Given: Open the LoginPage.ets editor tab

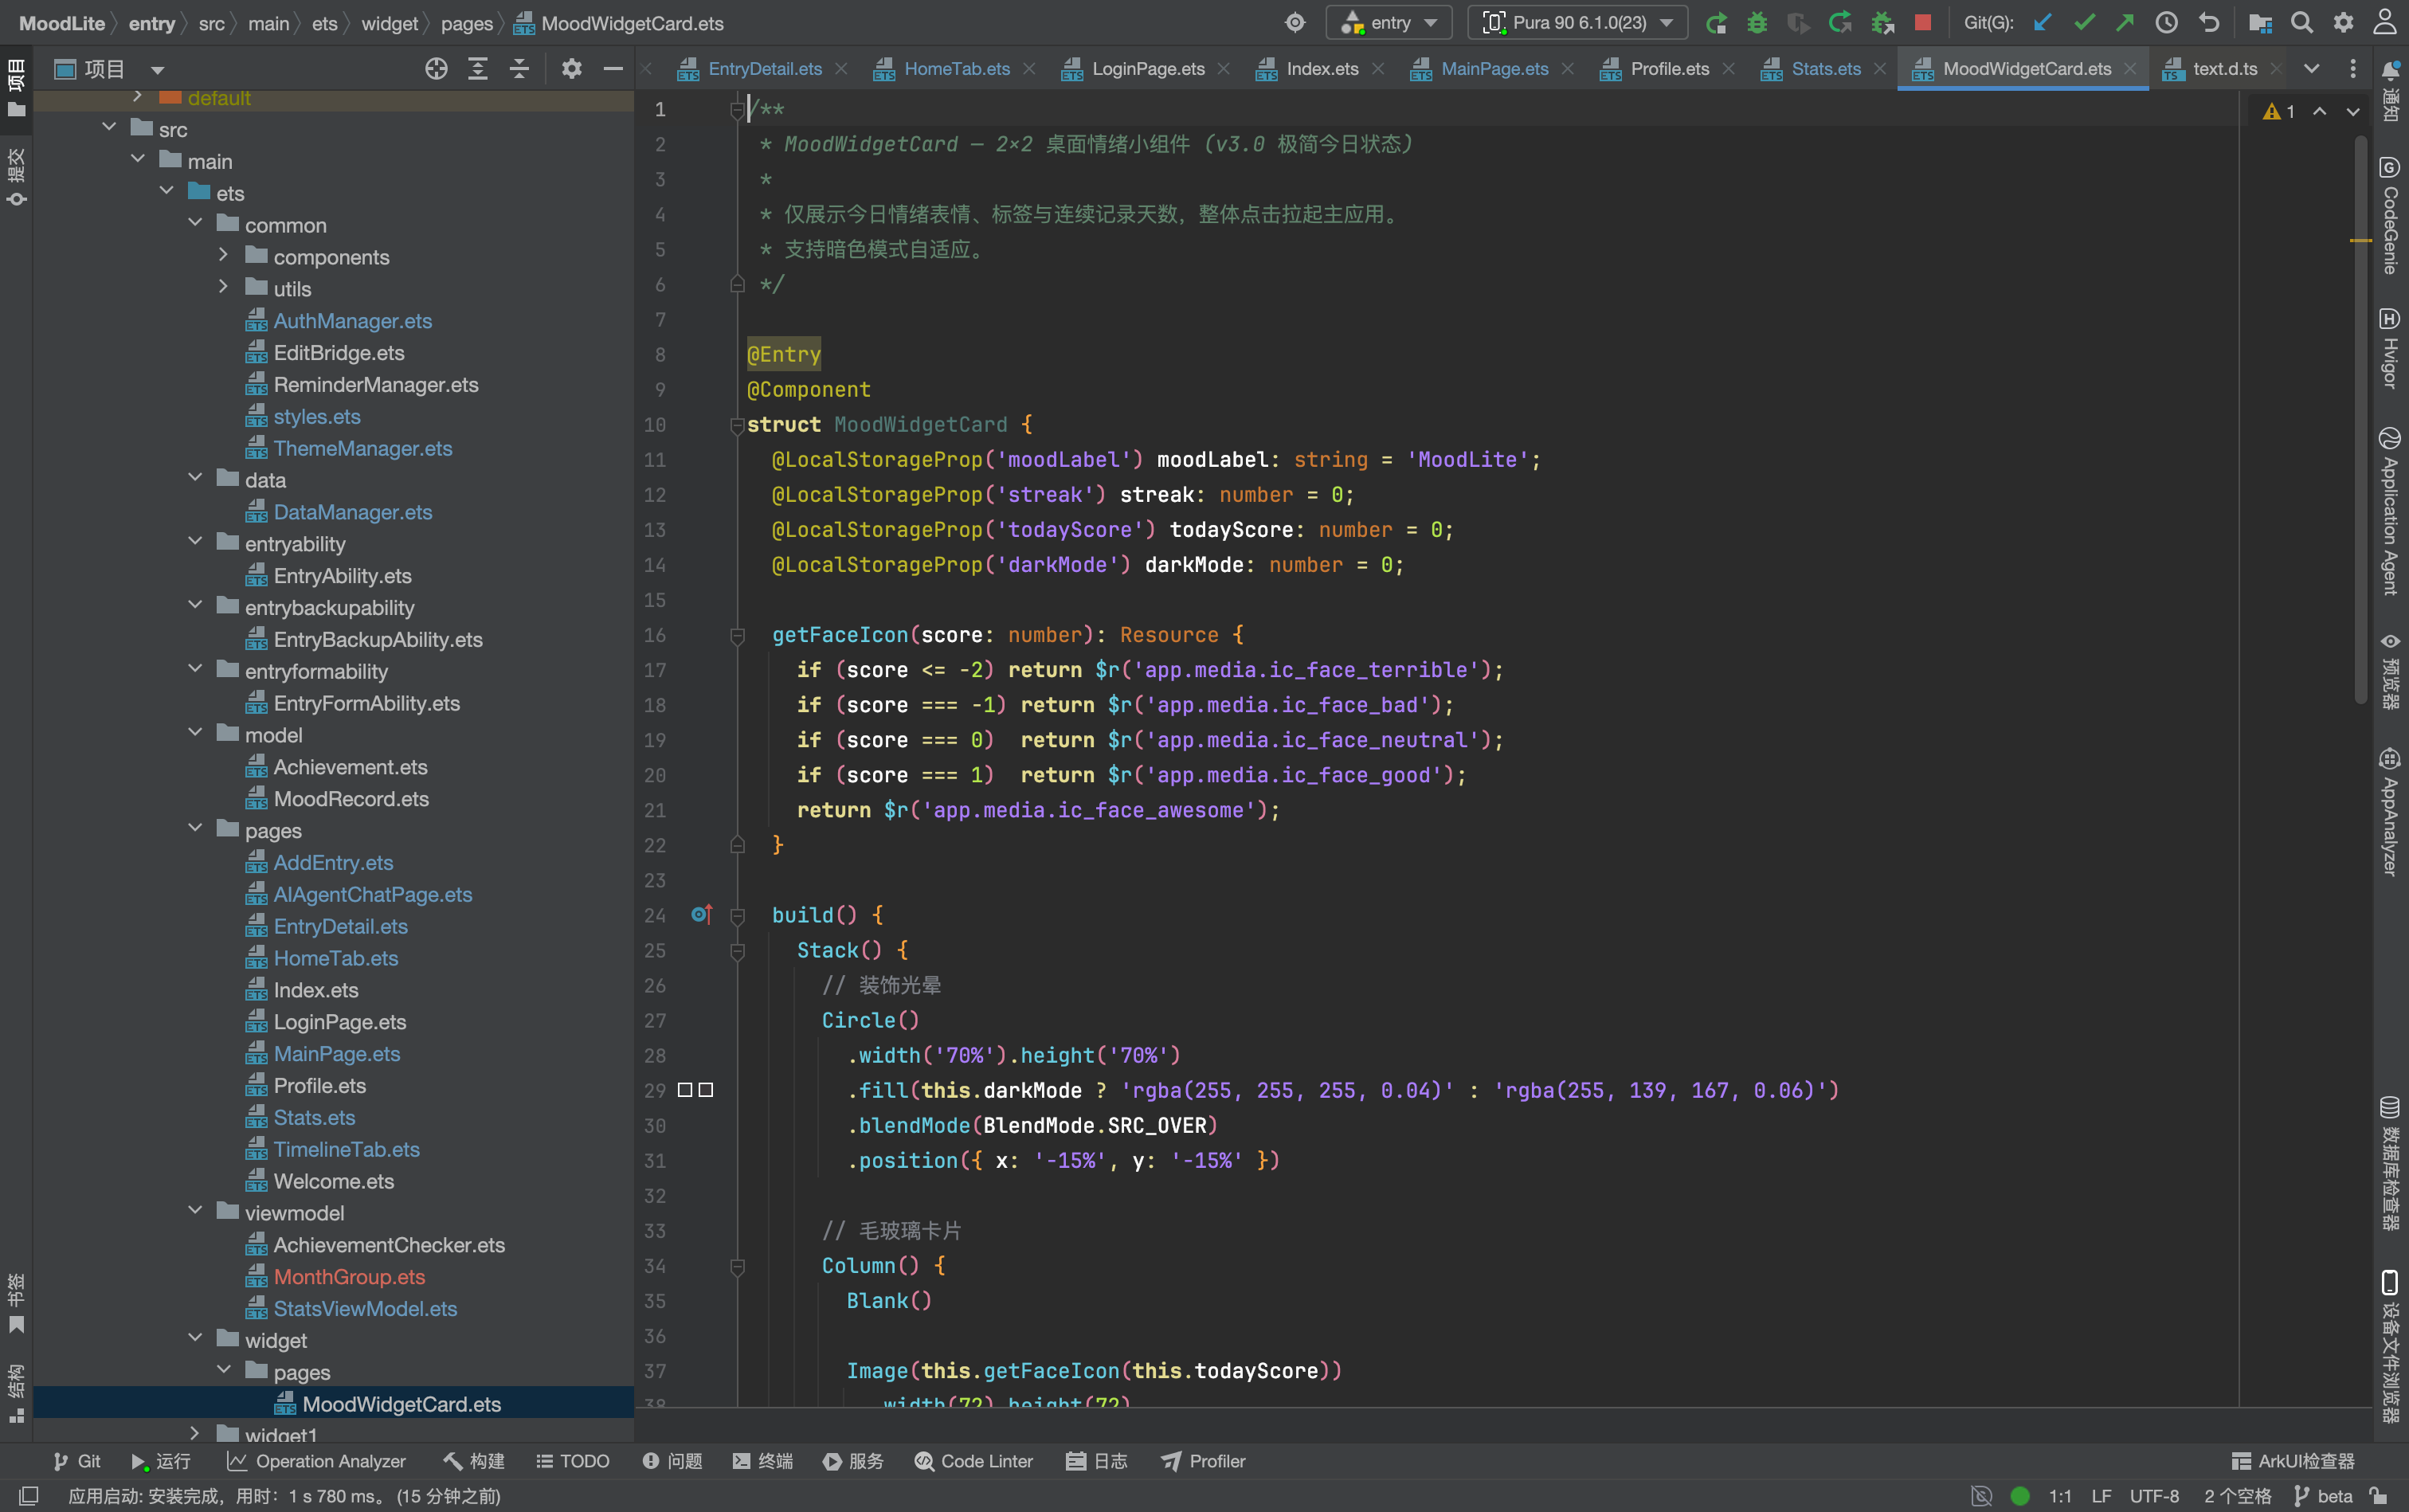Looking at the screenshot, I should (1147, 69).
